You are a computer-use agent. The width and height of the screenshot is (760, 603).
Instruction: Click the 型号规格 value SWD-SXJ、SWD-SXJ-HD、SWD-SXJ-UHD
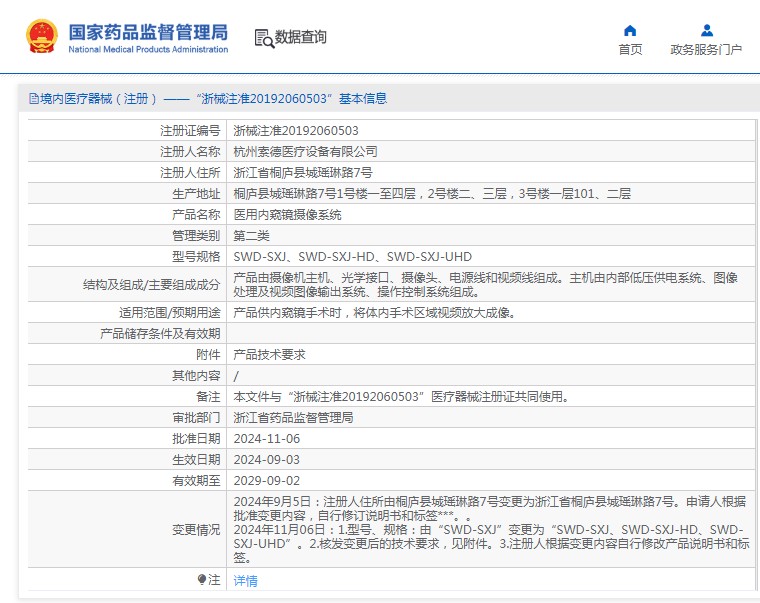(x=352, y=256)
